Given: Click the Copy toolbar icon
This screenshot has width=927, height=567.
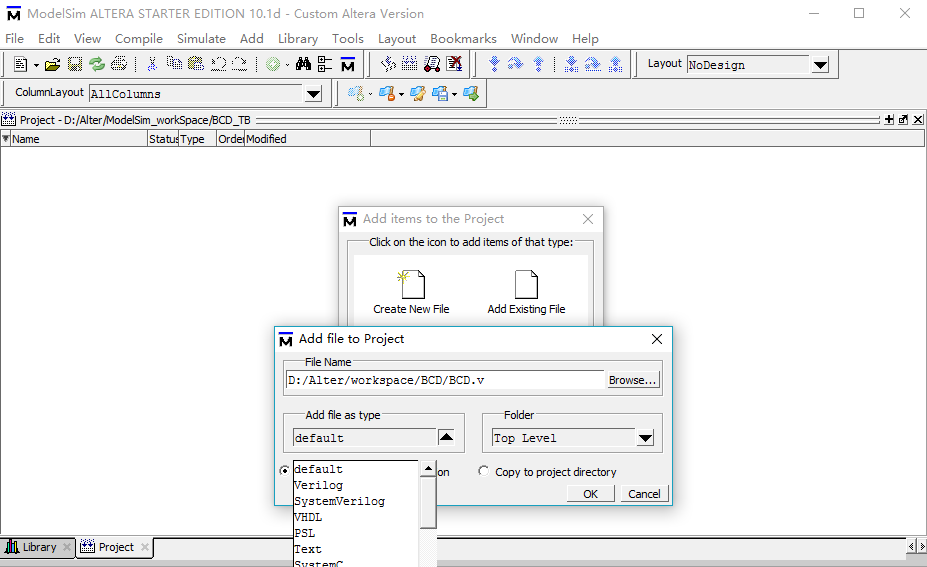Looking at the screenshot, I should tap(174, 63).
